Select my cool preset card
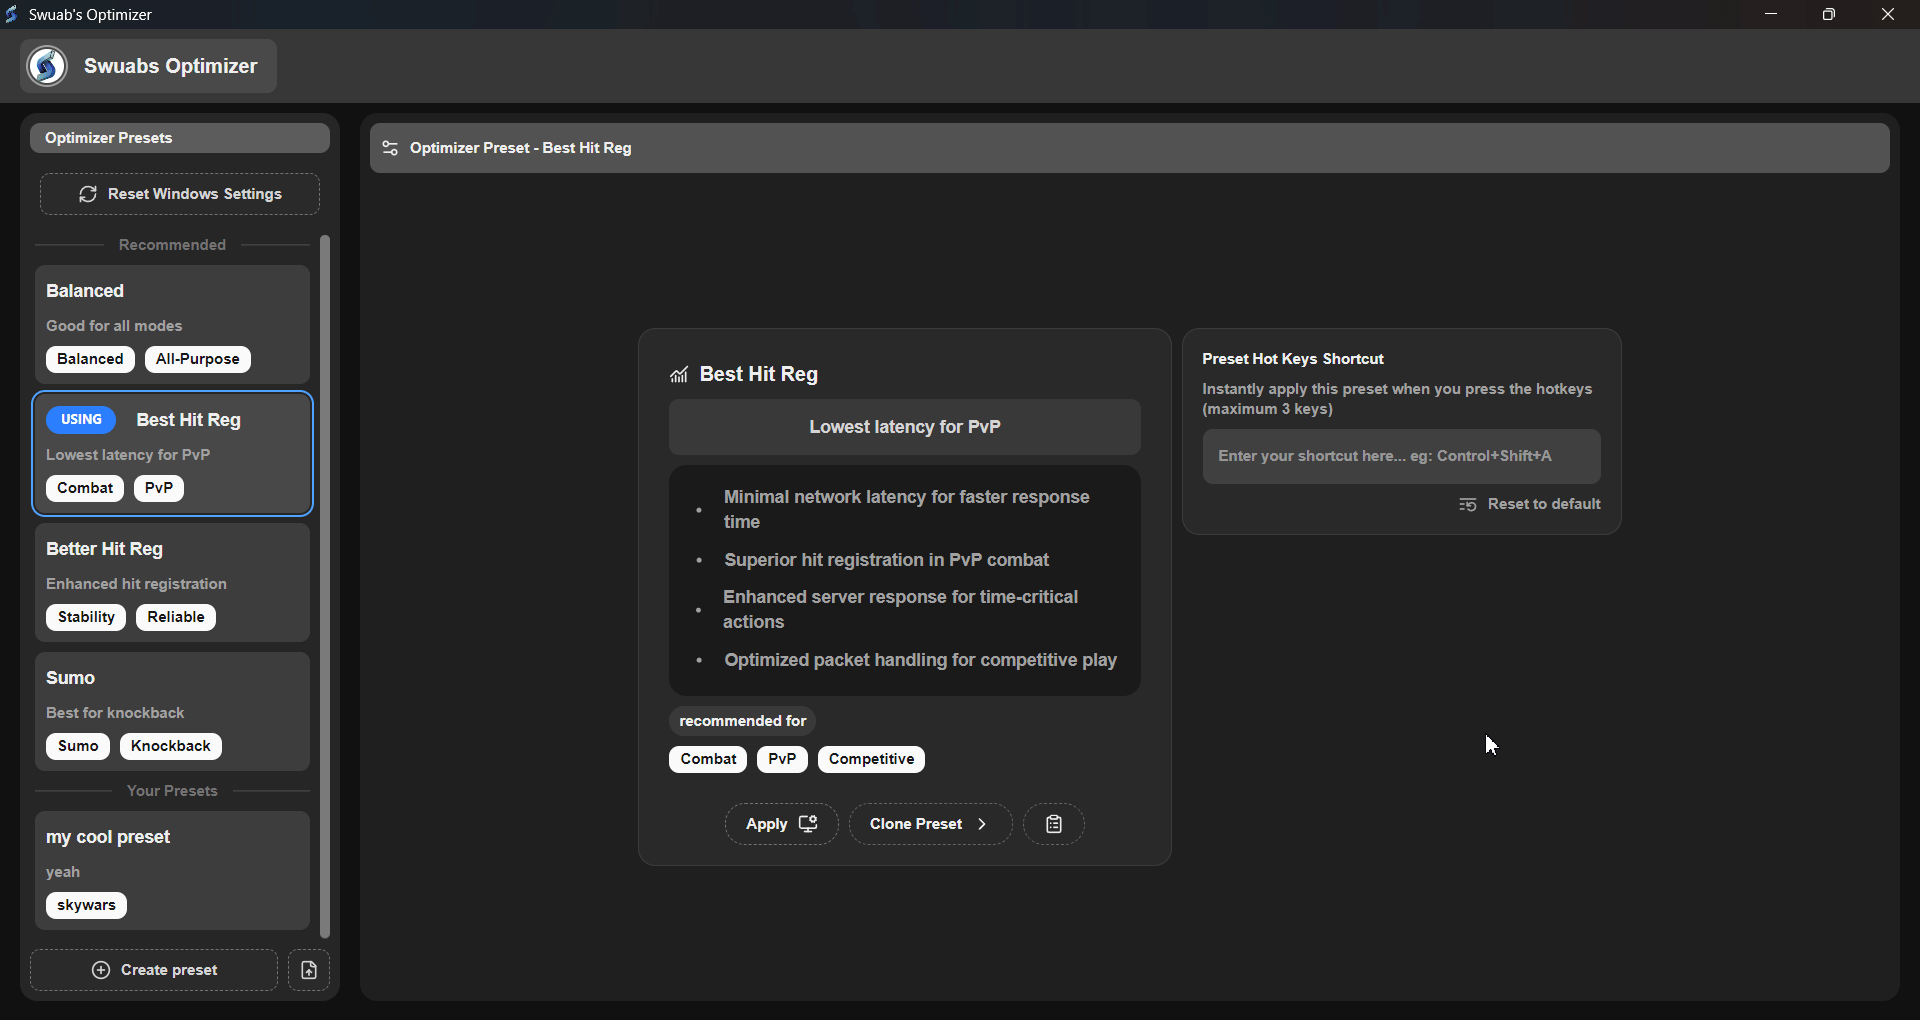1920x1020 pixels. pos(173,871)
